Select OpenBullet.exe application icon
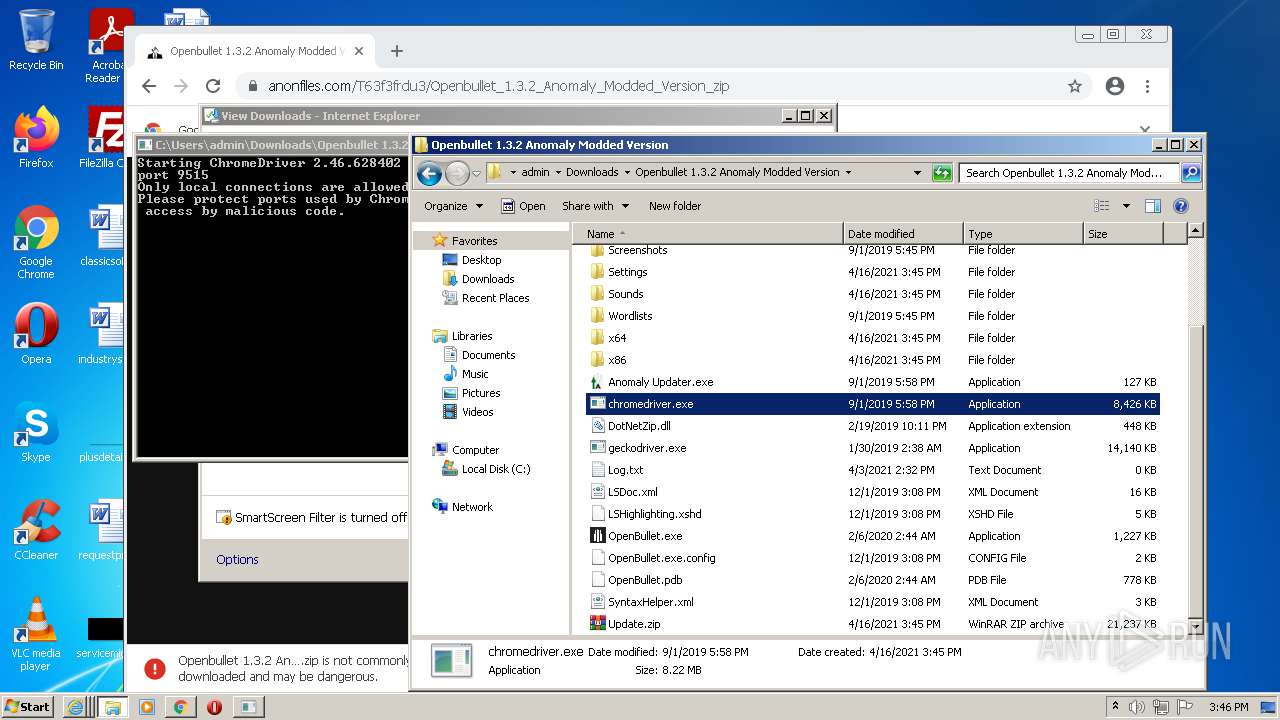Viewport: 1280px width, 720px height. [598, 536]
